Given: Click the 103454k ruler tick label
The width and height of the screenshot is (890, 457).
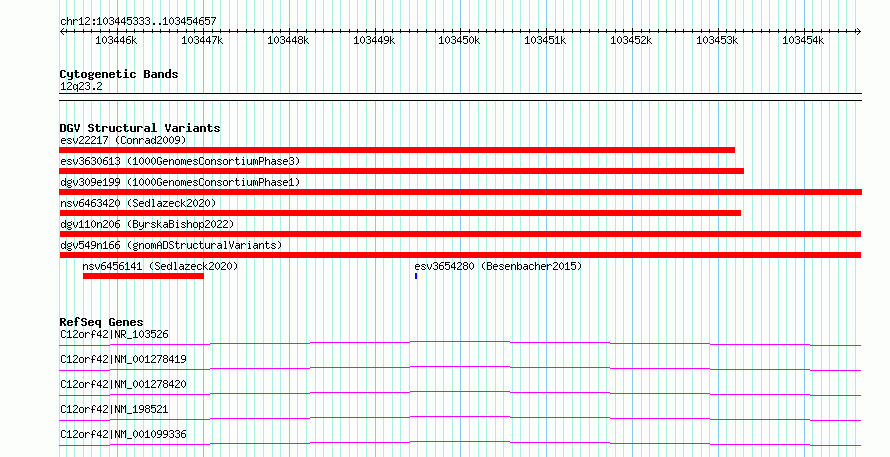Looking at the screenshot, I should coord(803,40).
